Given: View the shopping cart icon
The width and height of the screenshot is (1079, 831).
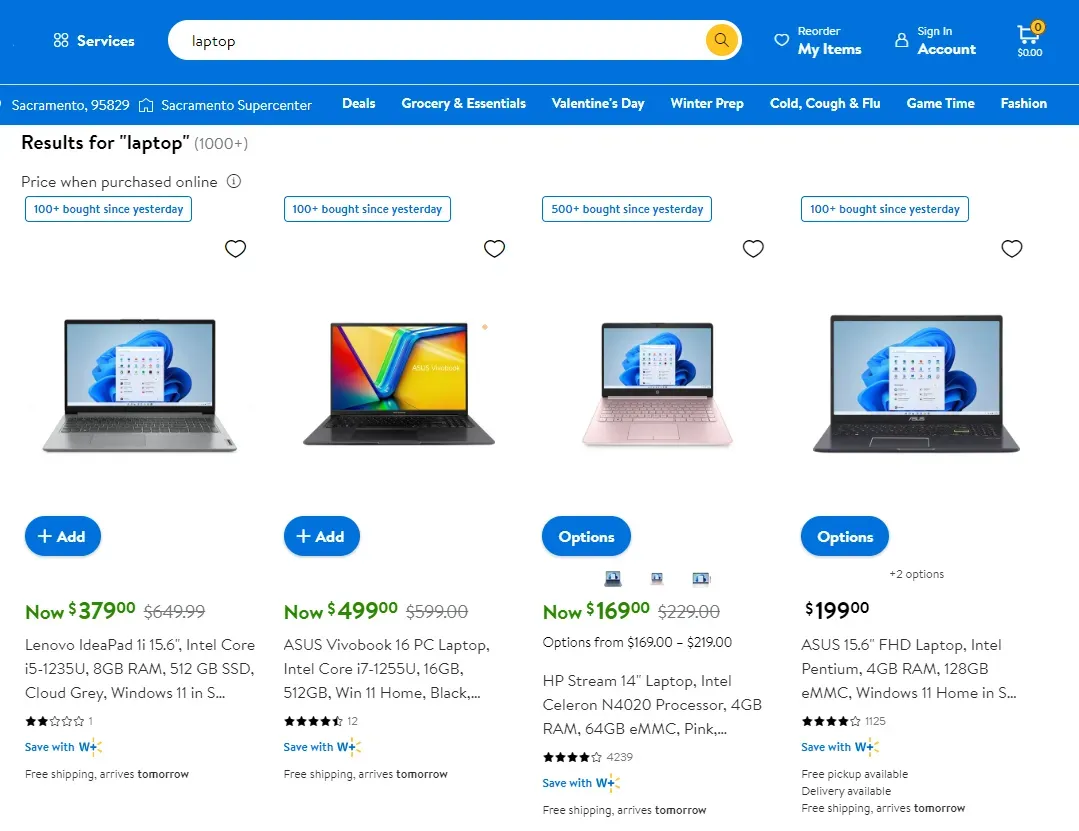Looking at the screenshot, I should 1029,33.
